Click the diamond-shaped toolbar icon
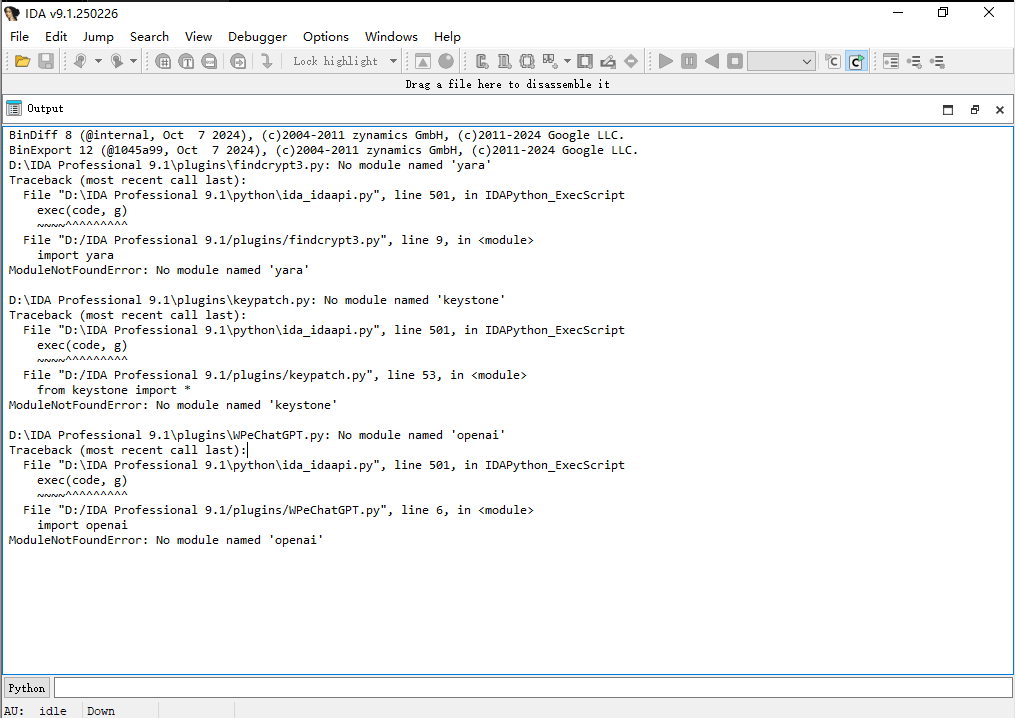The height and width of the screenshot is (718, 1016). tap(631, 61)
